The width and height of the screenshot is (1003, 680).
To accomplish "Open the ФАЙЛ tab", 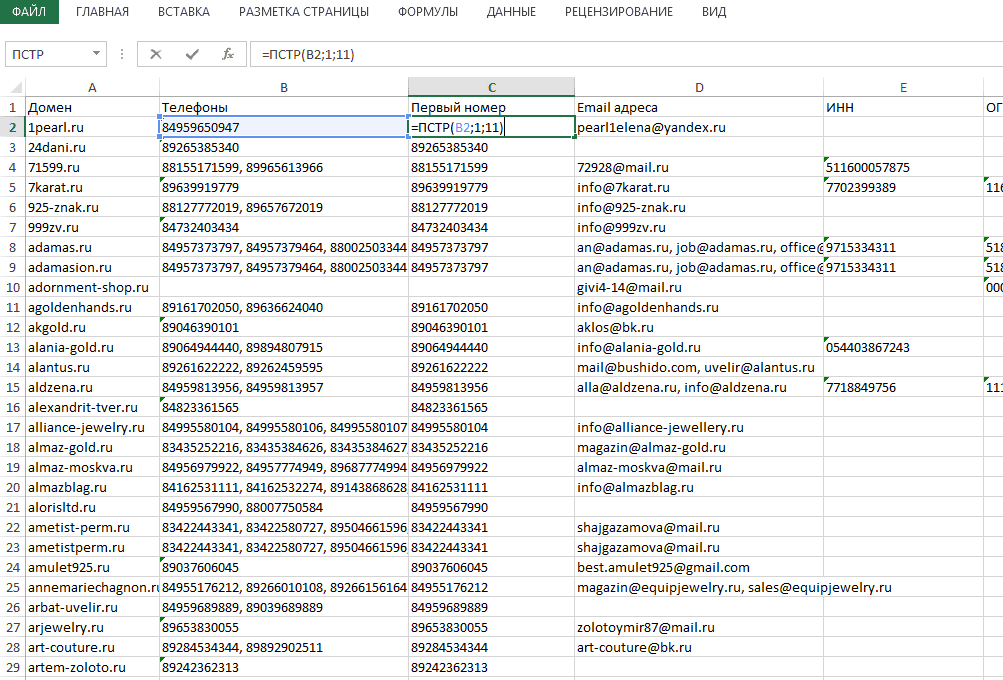I will (29, 12).
